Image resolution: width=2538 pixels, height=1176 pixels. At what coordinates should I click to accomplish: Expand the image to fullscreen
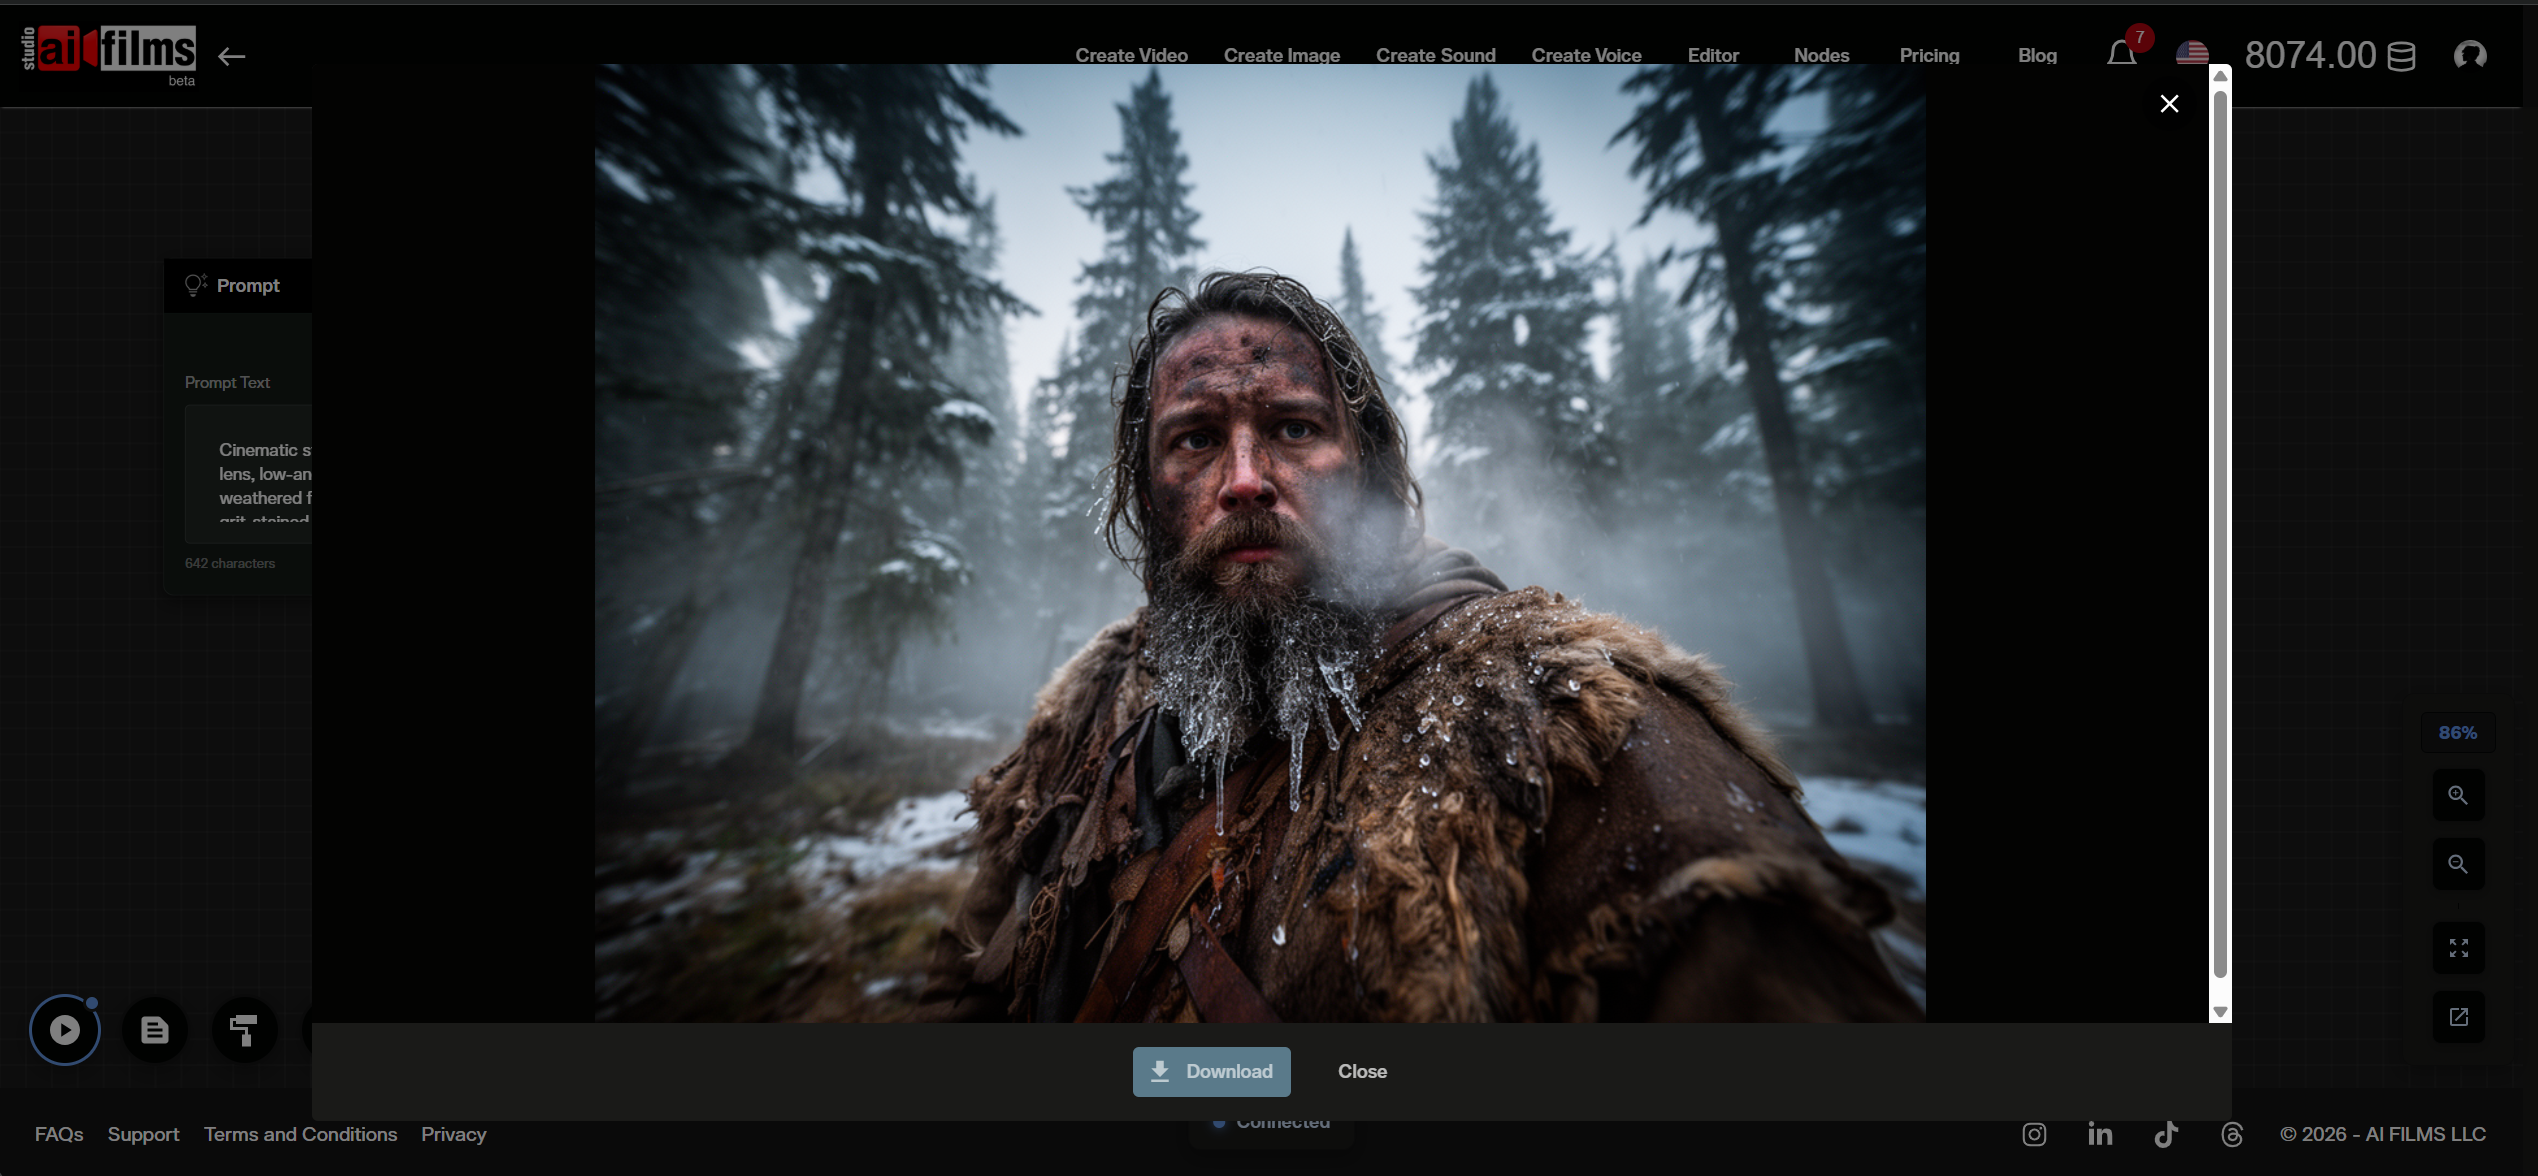pos(2458,948)
